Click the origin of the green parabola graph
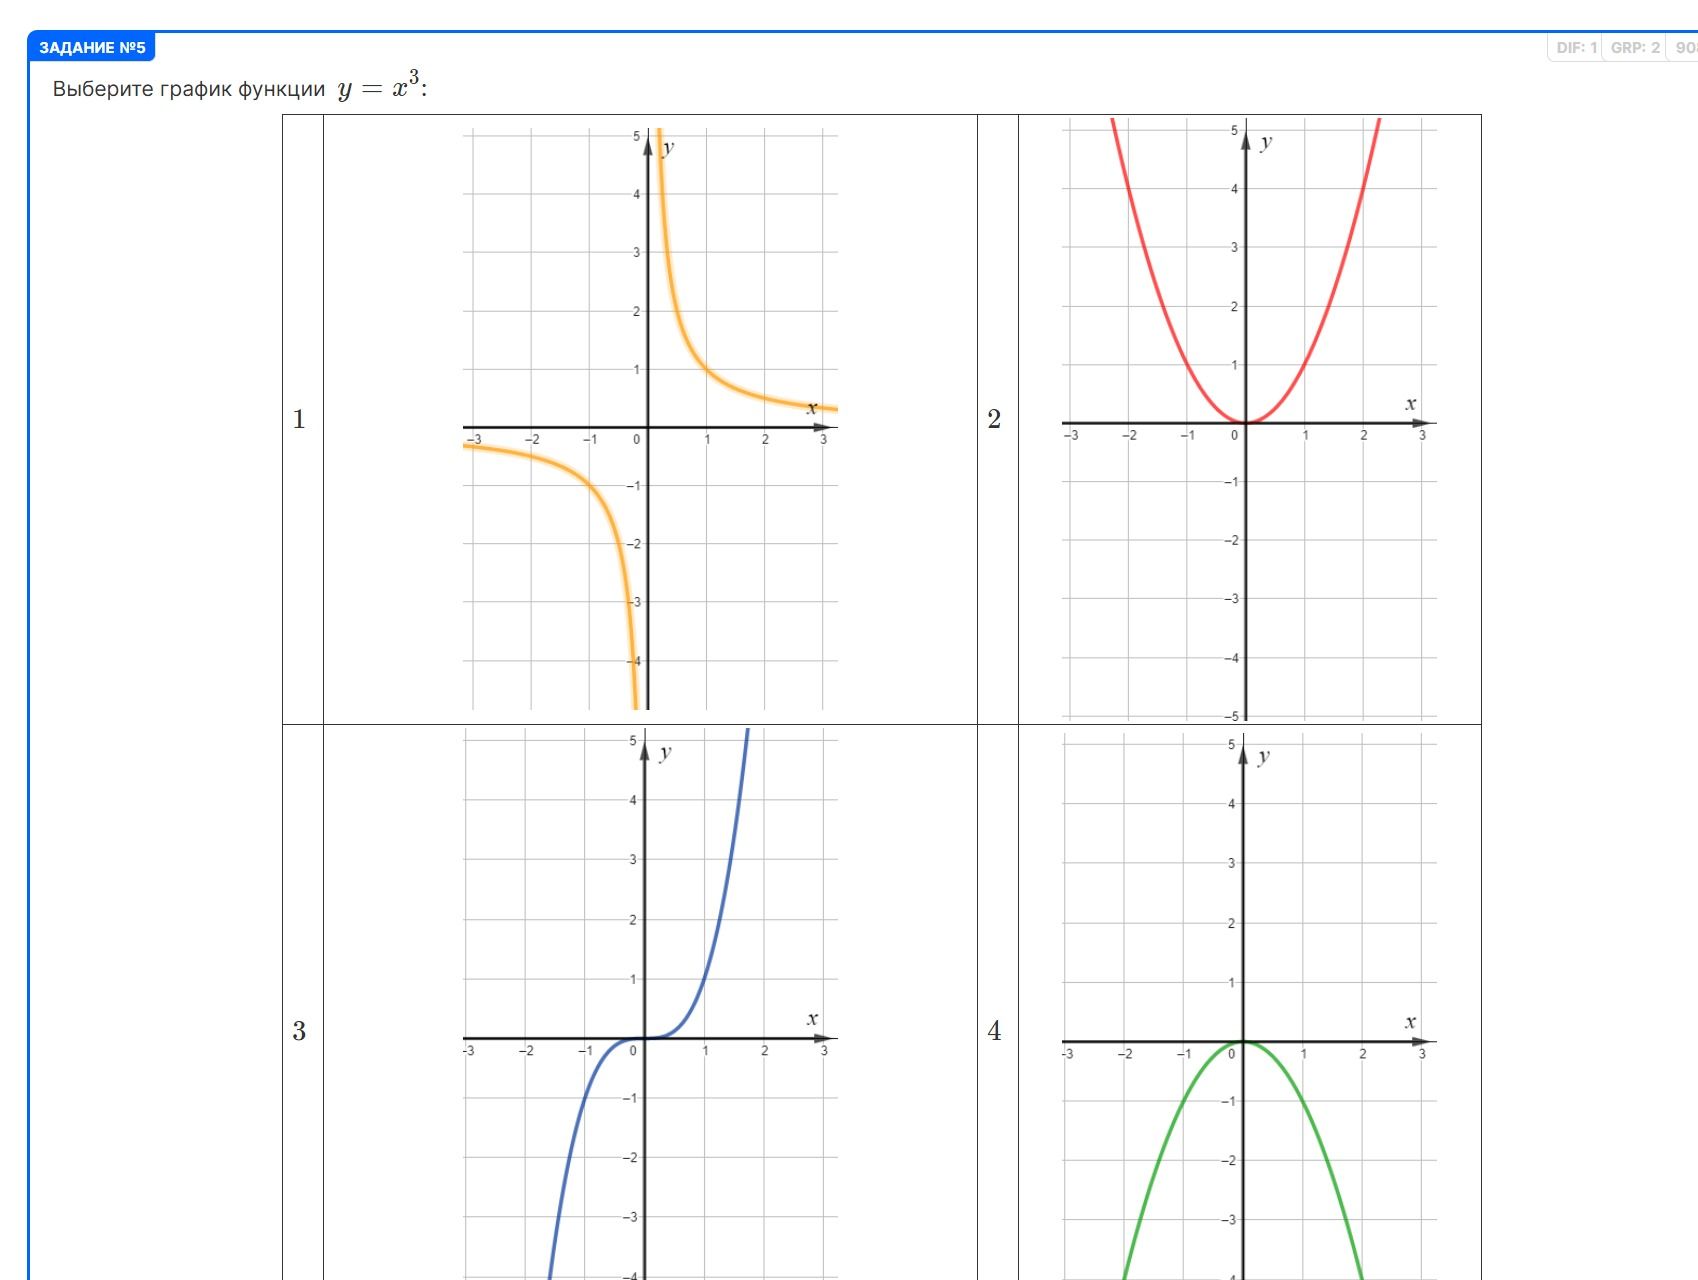The height and width of the screenshot is (1280, 1698). [1243, 1042]
